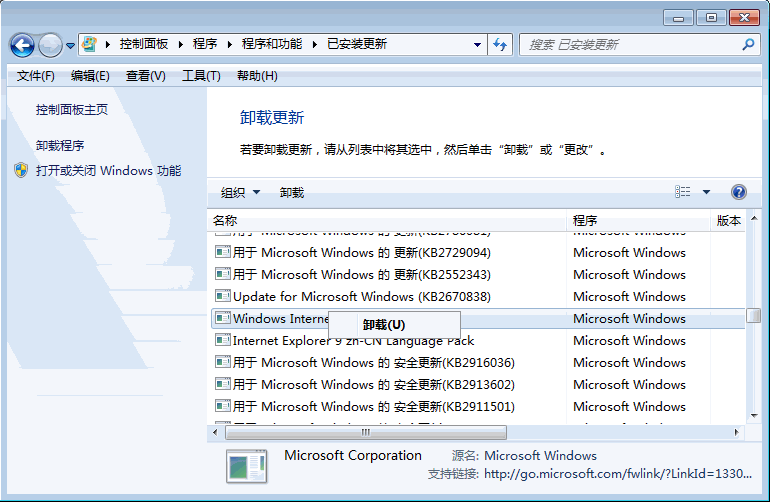Click the 卸载 toolbar button
The width and height of the screenshot is (770, 502).
point(292,193)
